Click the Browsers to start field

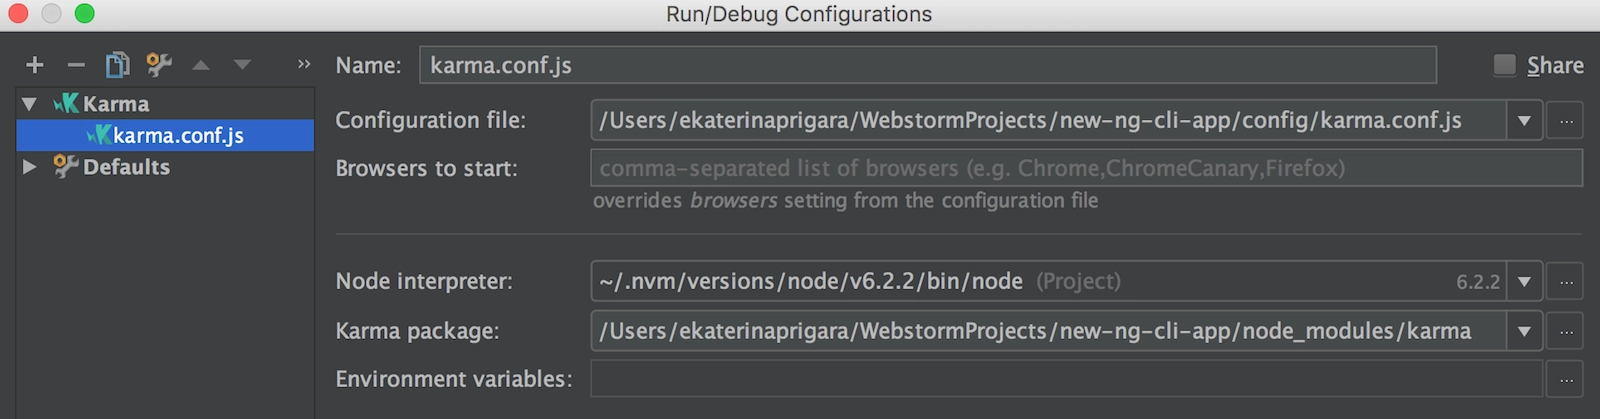click(1087, 168)
